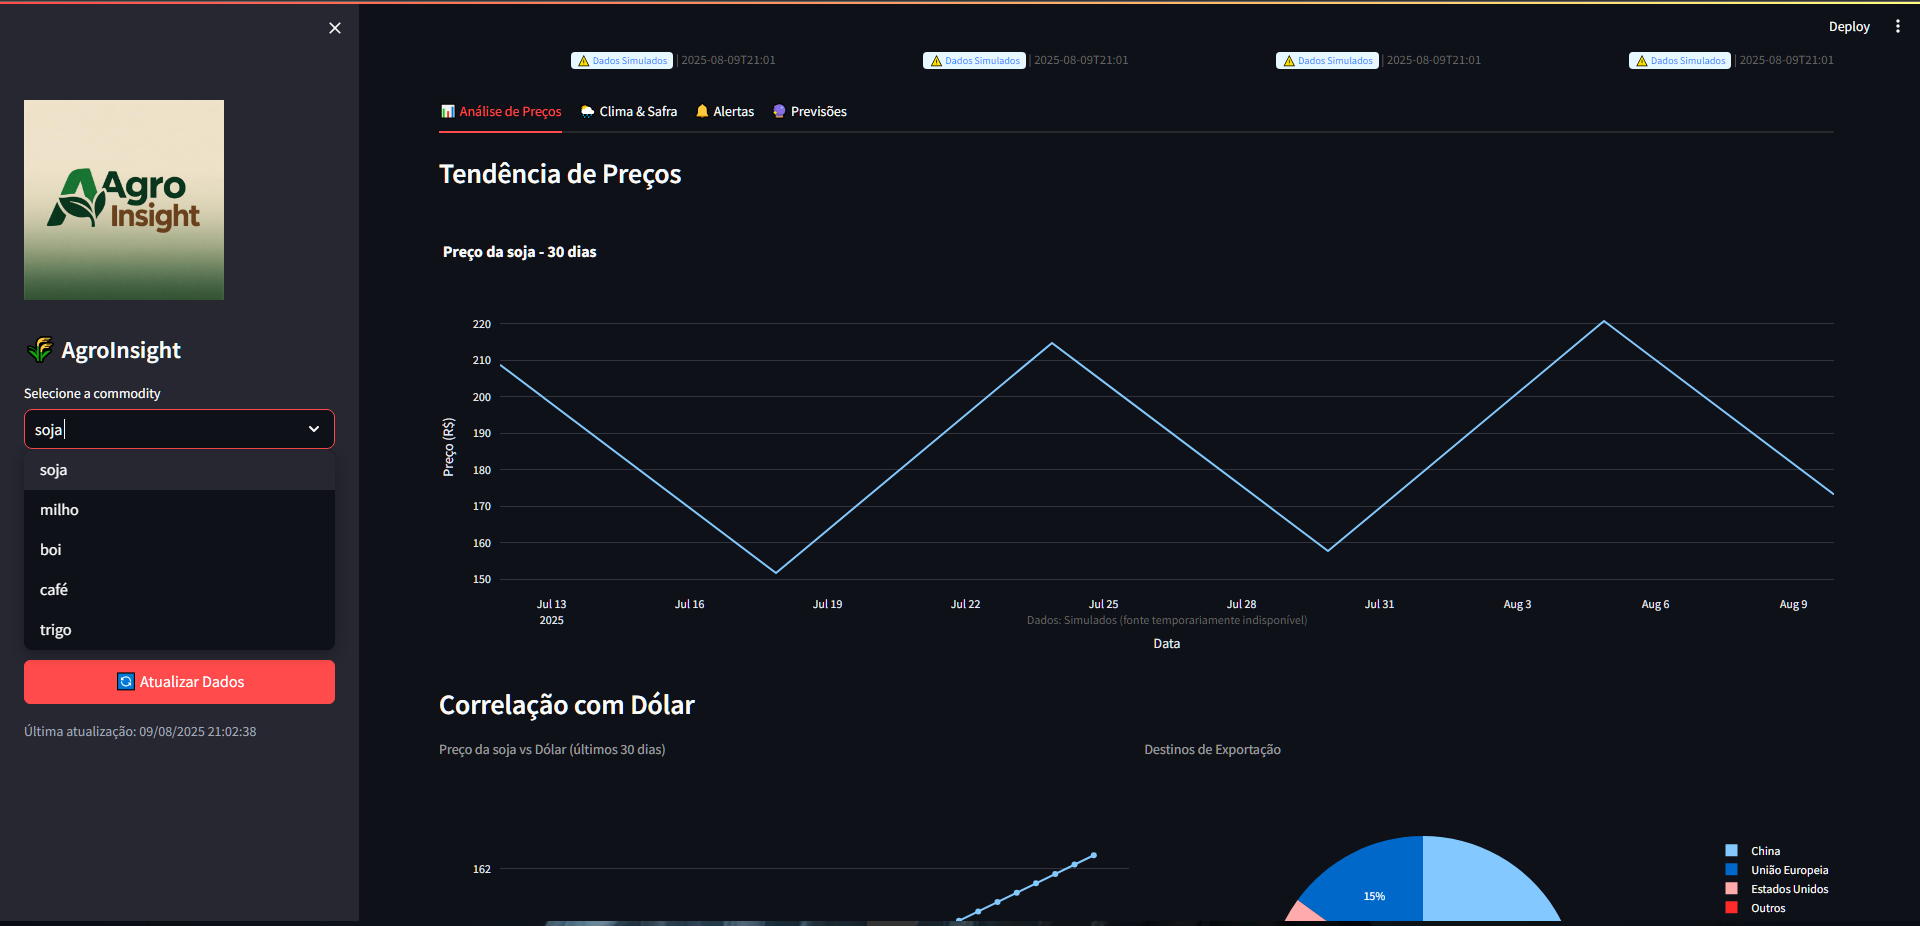1920x926 pixels.
Task: Click the first Dados Simulados badge
Action: pos(622,61)
